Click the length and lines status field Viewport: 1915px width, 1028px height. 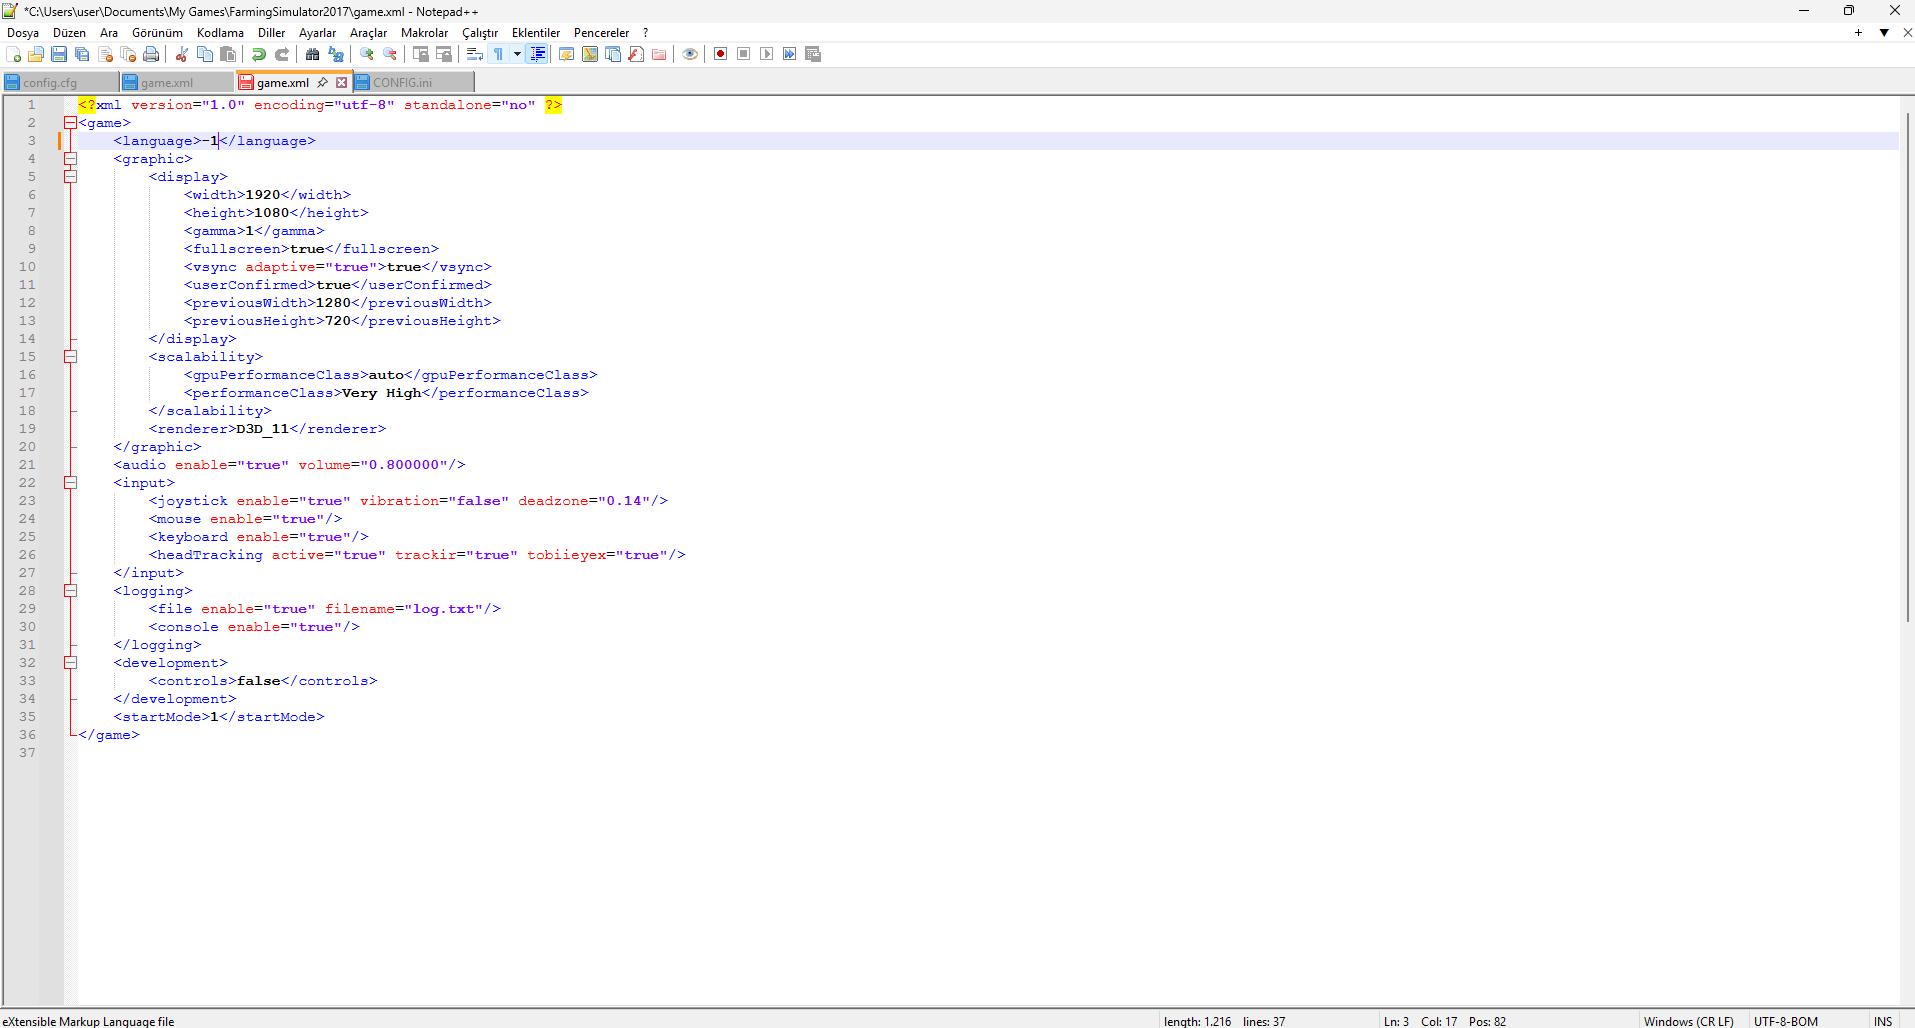[x=1225, y=1021]
